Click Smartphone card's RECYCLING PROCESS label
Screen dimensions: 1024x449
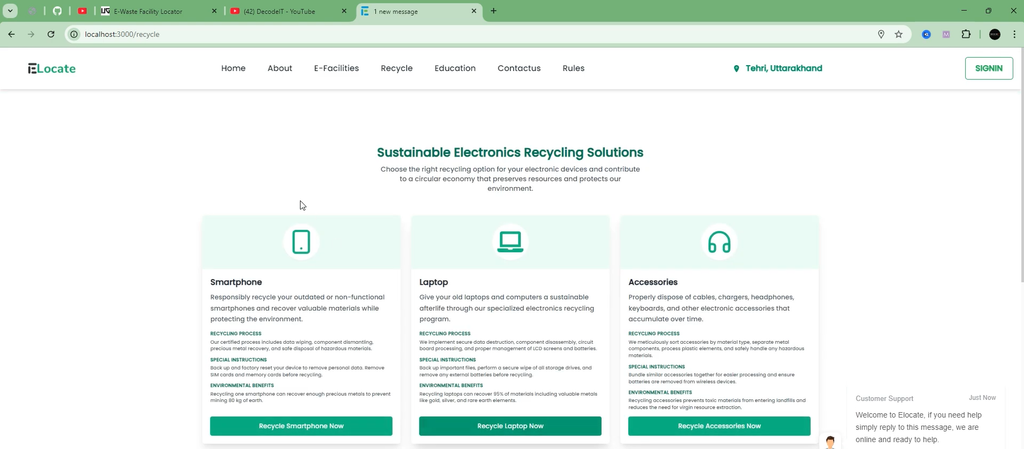tap(236, 334)
